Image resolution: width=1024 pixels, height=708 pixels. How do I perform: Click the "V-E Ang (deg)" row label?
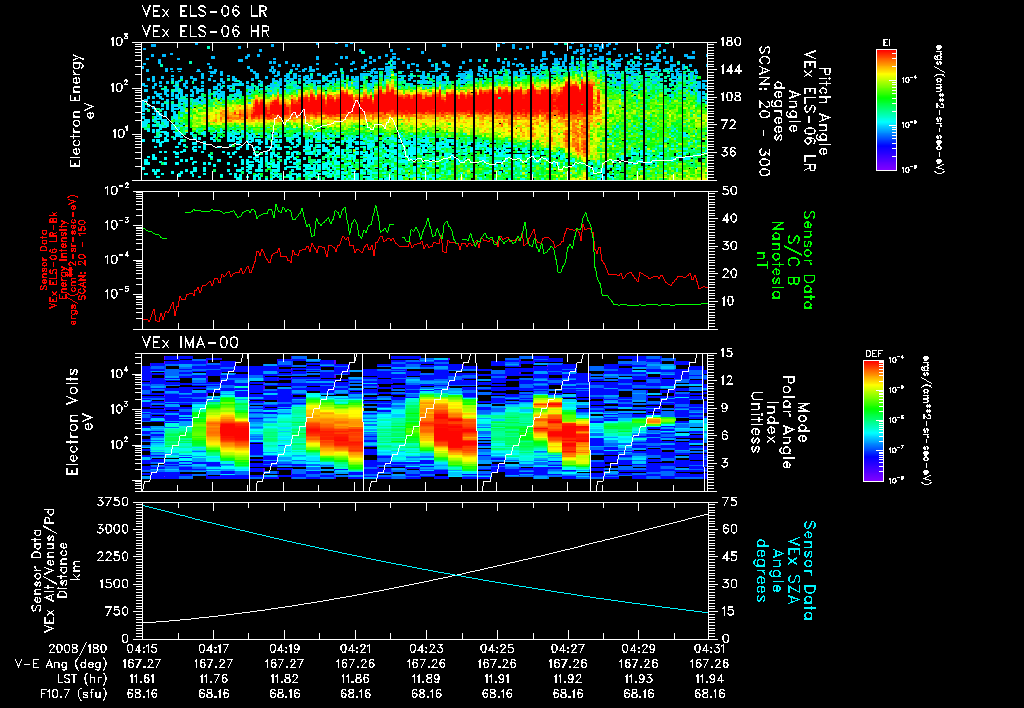click(61, 664)
